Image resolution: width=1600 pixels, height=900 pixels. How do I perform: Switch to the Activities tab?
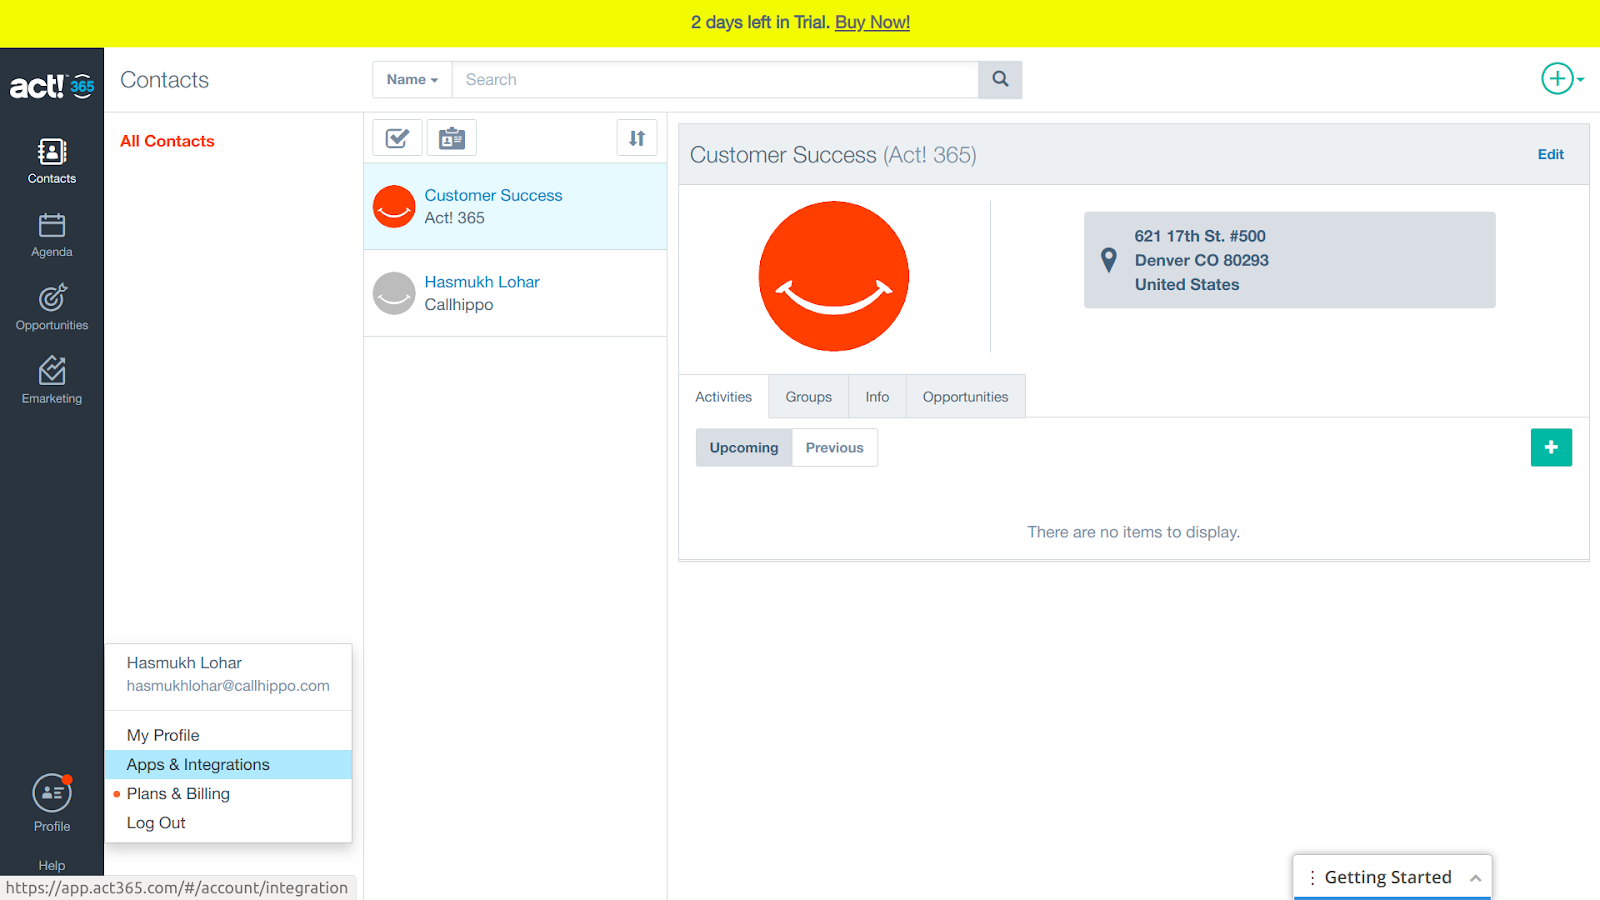(x=723, y=396)
